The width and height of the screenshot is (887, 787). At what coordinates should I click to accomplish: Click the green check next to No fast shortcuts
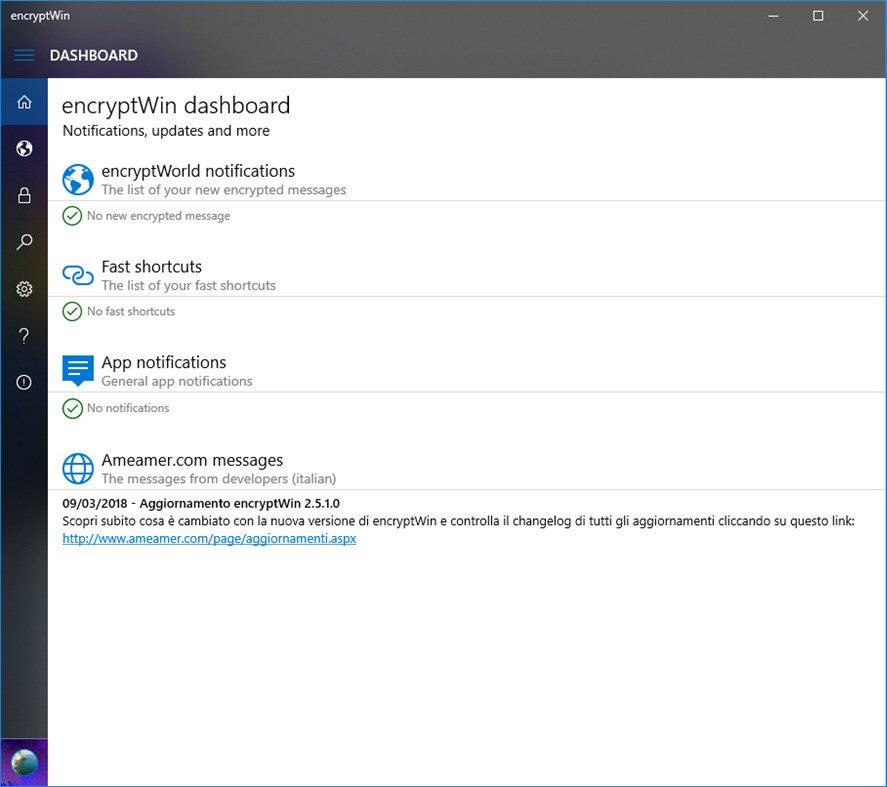click(x=72, y=312)
